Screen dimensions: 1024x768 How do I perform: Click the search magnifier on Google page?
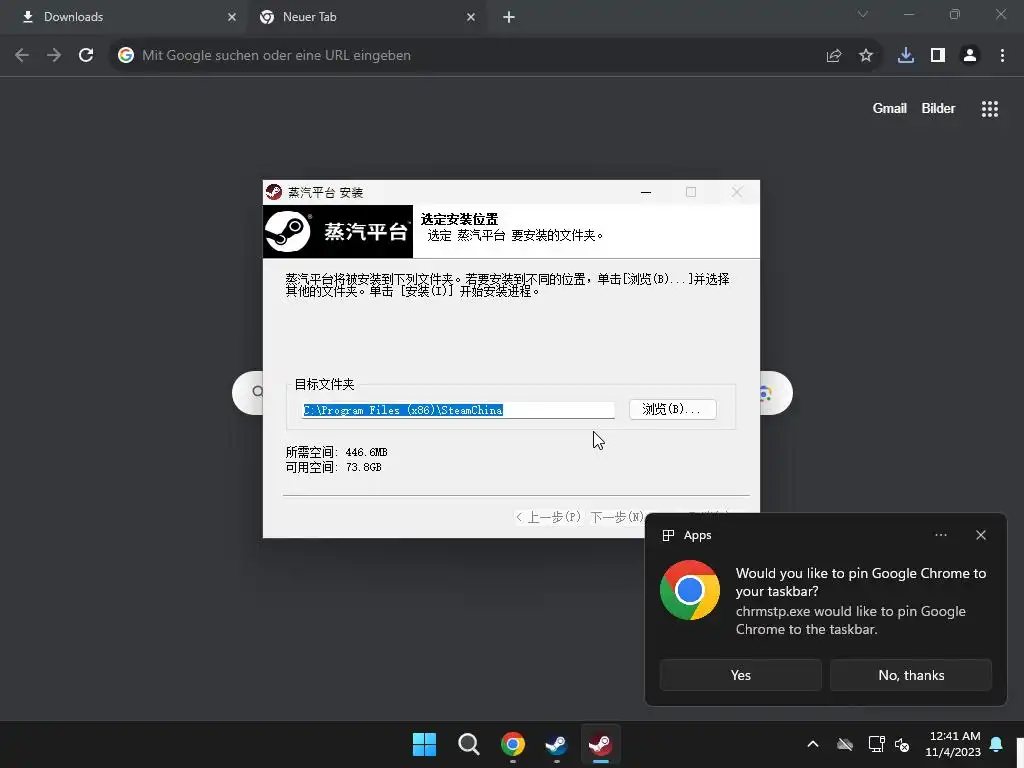click(257, 392)
